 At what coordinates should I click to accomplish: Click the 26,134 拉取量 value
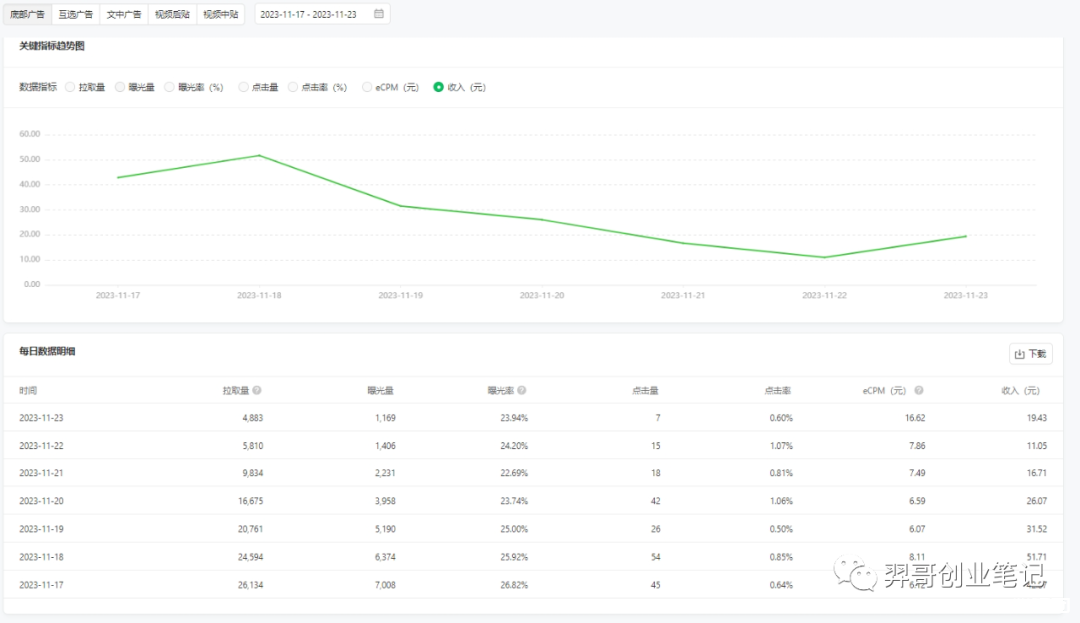point(251,584)
